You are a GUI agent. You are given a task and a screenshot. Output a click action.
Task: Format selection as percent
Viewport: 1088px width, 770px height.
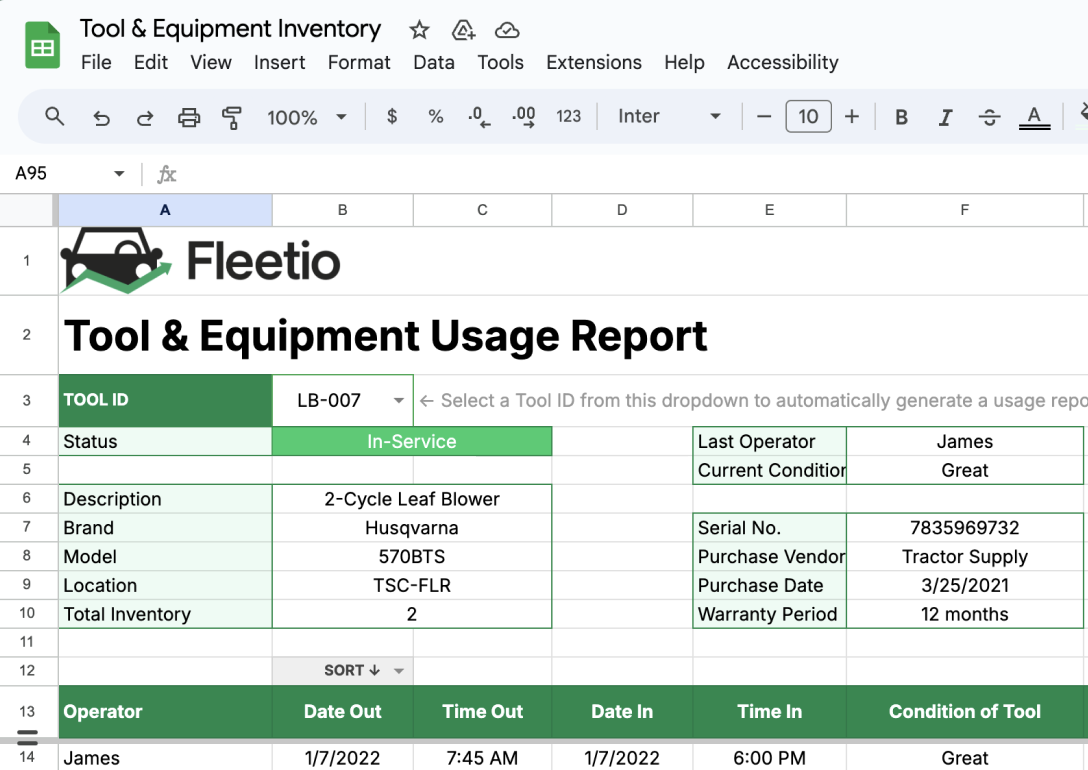(x=436, y=117)
